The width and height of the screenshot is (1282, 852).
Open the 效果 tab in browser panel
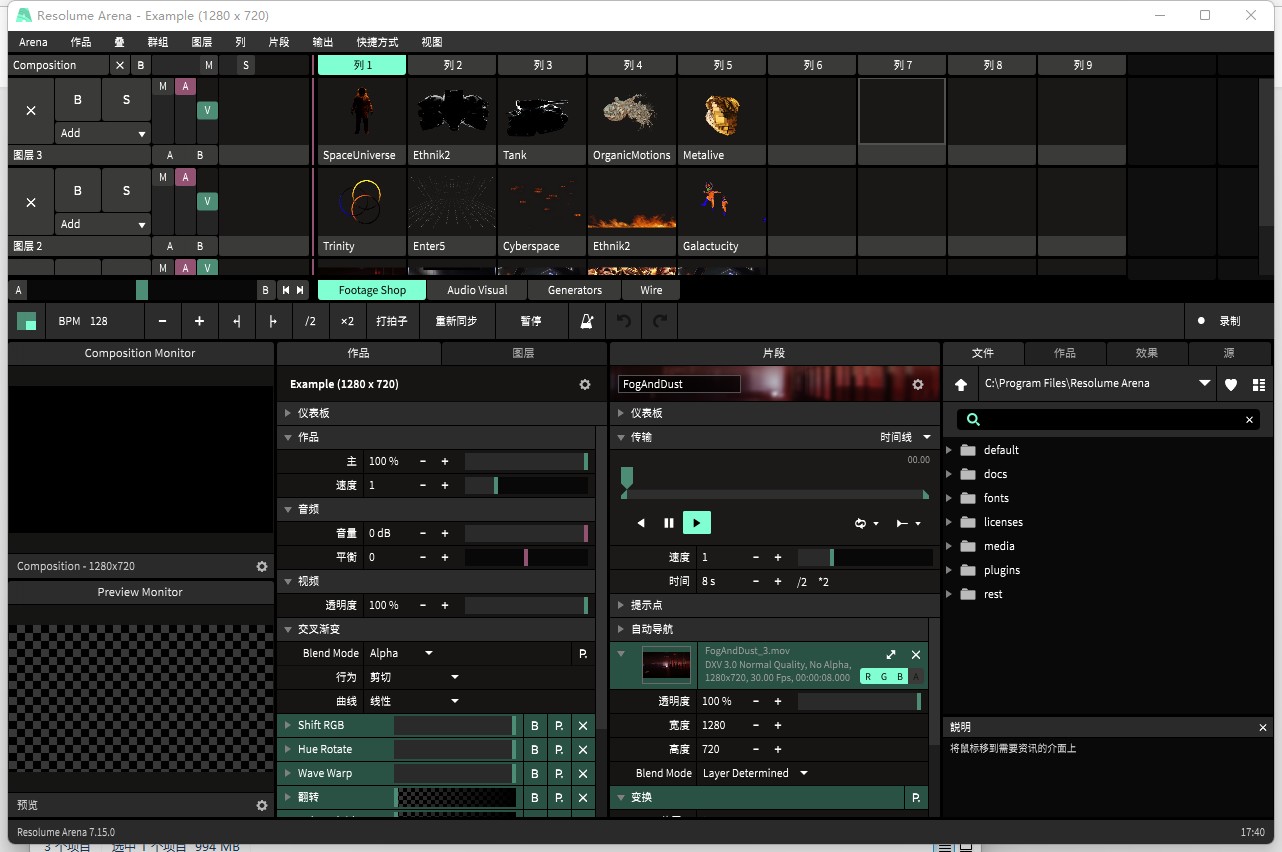tap(1147, 353)
